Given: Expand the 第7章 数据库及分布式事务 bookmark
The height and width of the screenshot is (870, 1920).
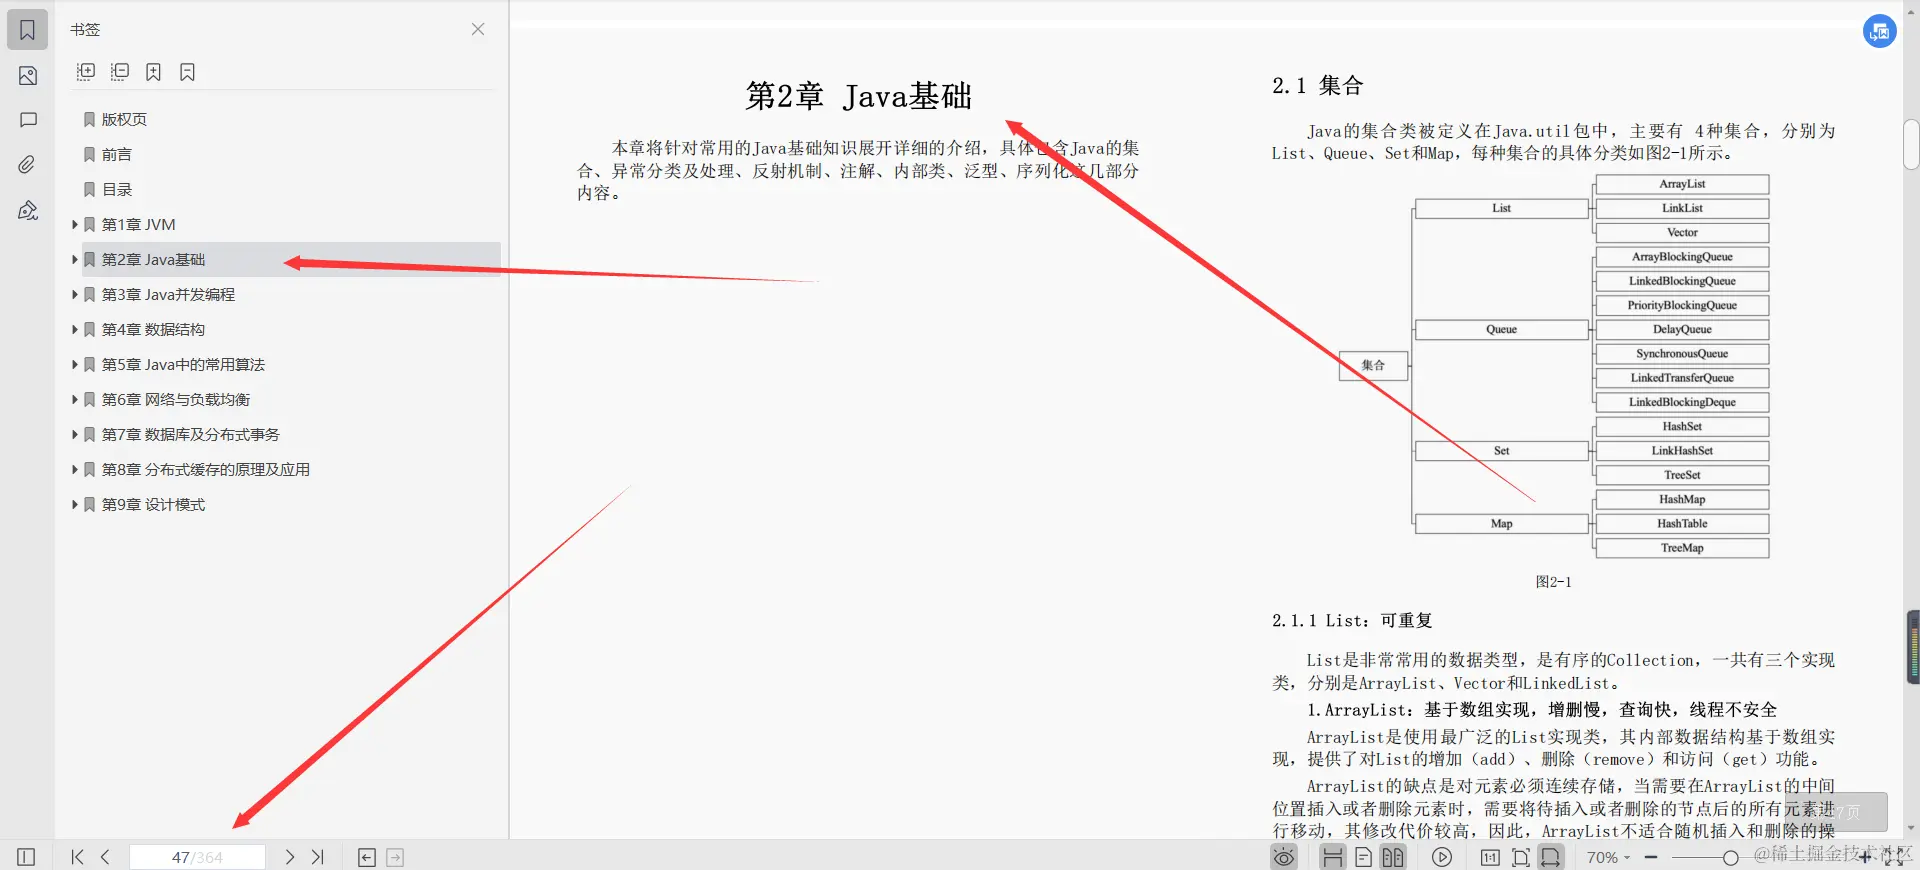Looking at the screenshot, I should 75,434.
